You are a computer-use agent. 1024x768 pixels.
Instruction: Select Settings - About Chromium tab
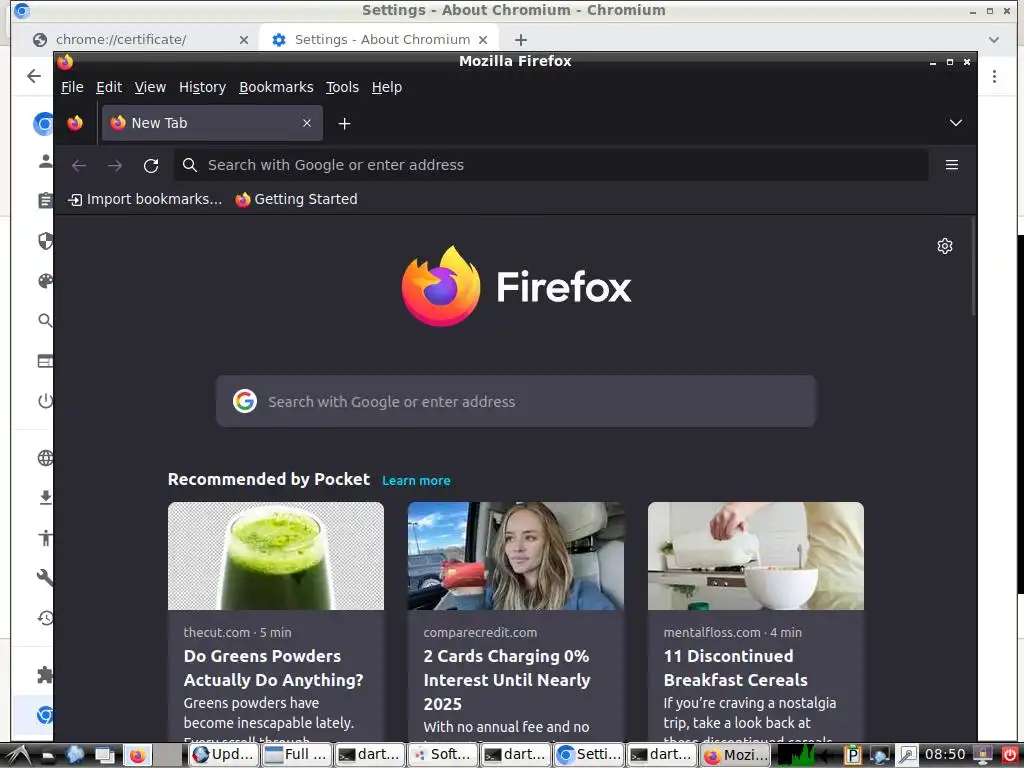[x=379, y=40]
